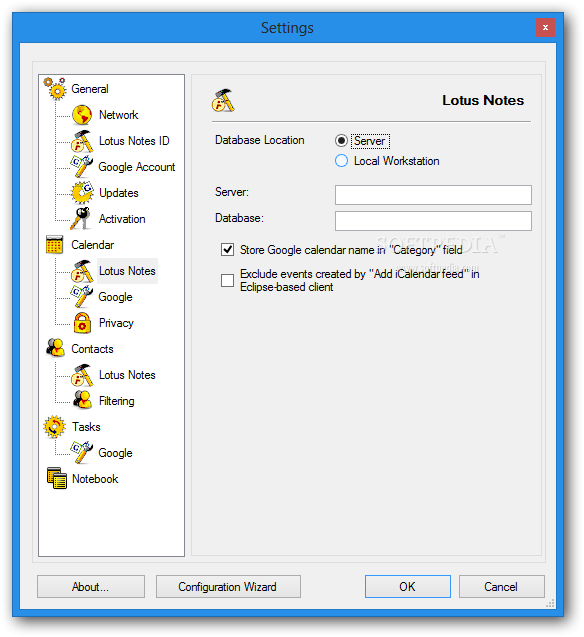584x637 pixels.
Task: Uncheck Store Google calendar name in Category
Action: [x=227, y=249]
